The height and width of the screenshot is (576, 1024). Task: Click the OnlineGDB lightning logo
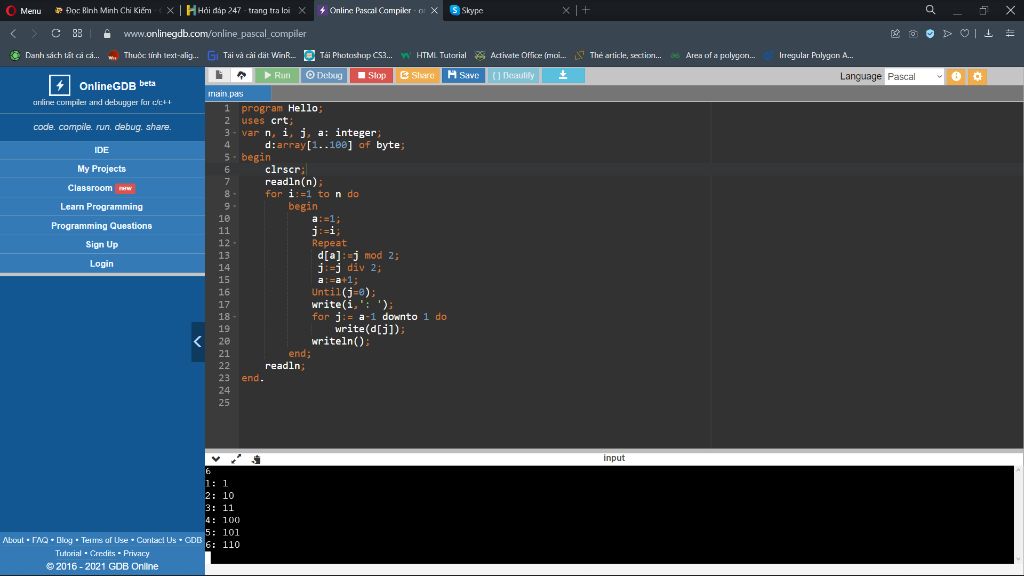[x=59, y=85]
